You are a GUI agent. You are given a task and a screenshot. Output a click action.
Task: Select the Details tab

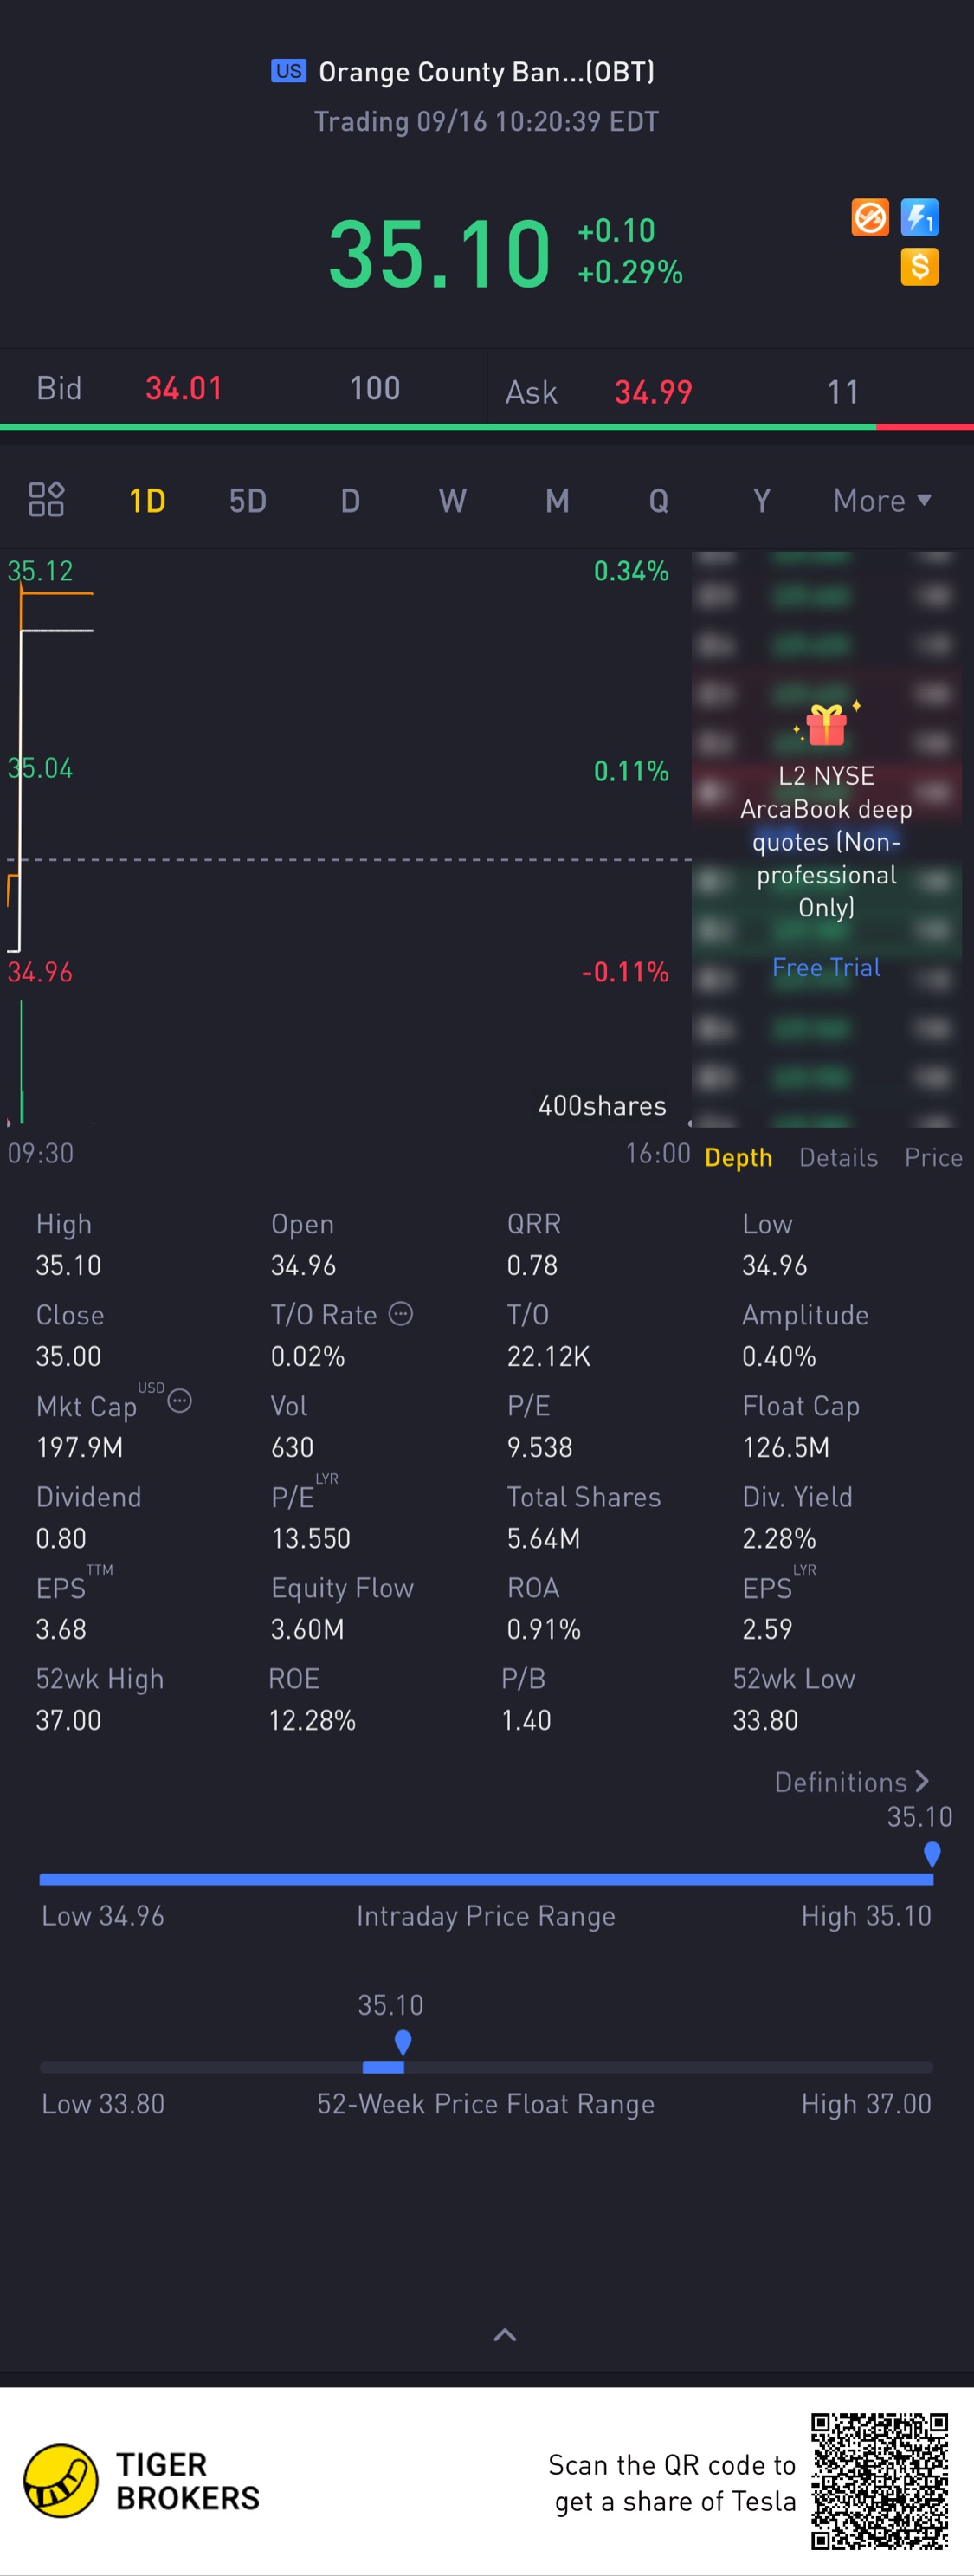838,1157
